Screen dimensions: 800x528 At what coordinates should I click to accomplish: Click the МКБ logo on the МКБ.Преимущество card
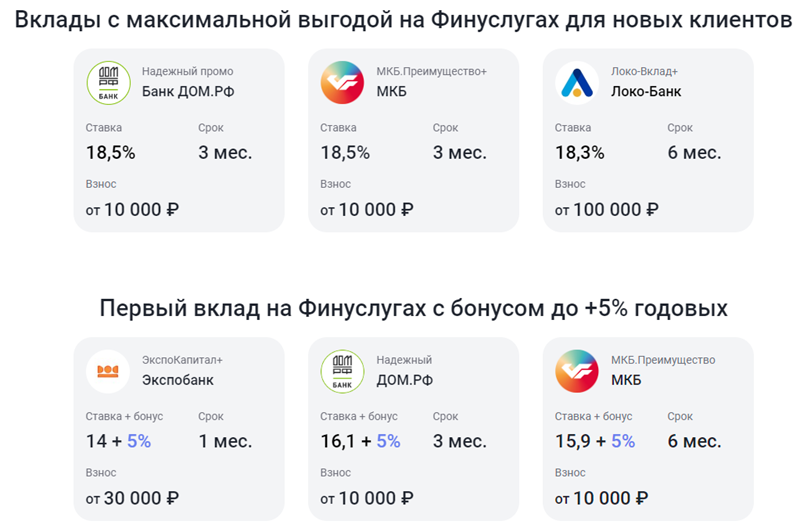coord(577,371)
